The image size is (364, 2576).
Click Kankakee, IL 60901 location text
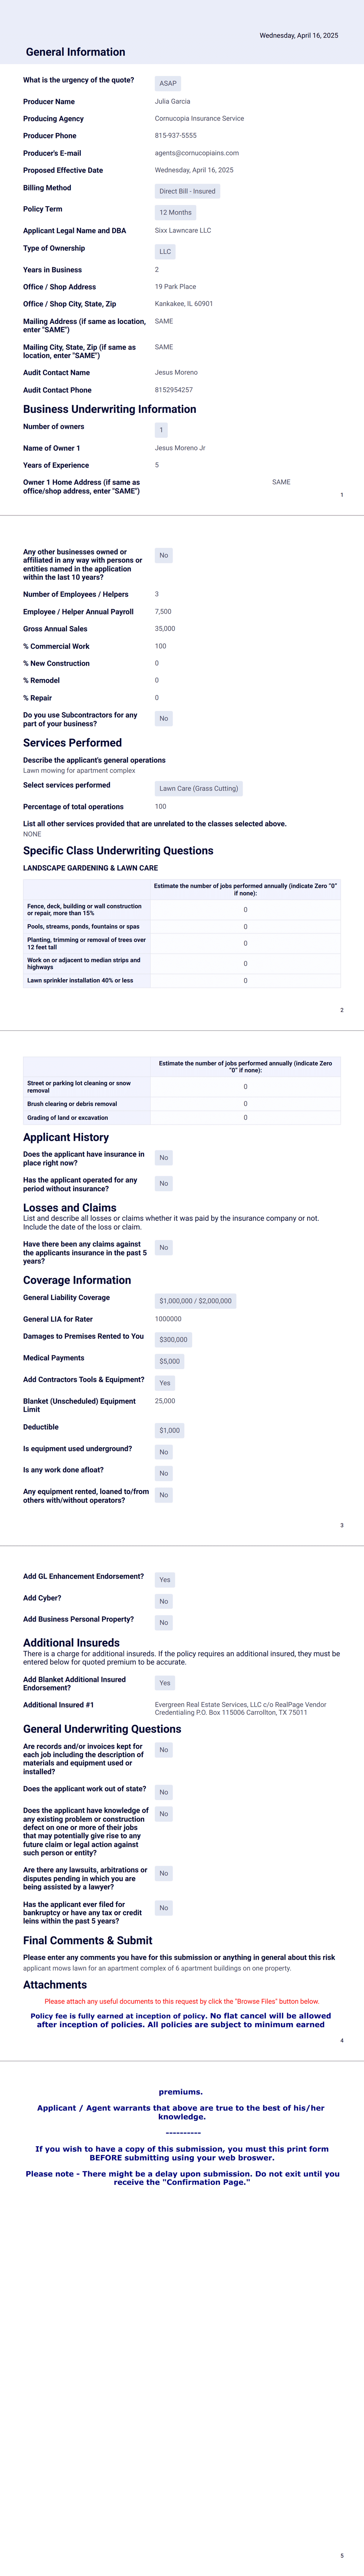(x=184, y=304)
